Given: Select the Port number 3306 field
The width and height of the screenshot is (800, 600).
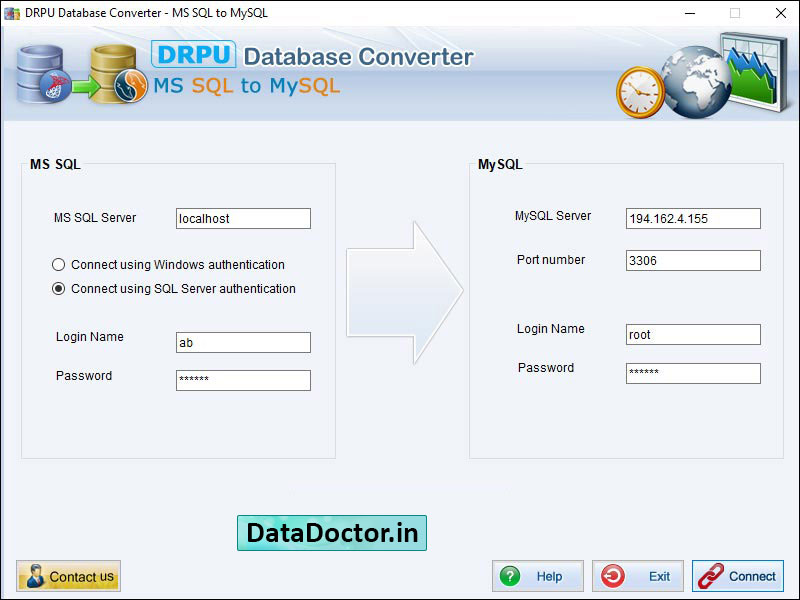Looking at the screenshot, I should click(693, 260).
